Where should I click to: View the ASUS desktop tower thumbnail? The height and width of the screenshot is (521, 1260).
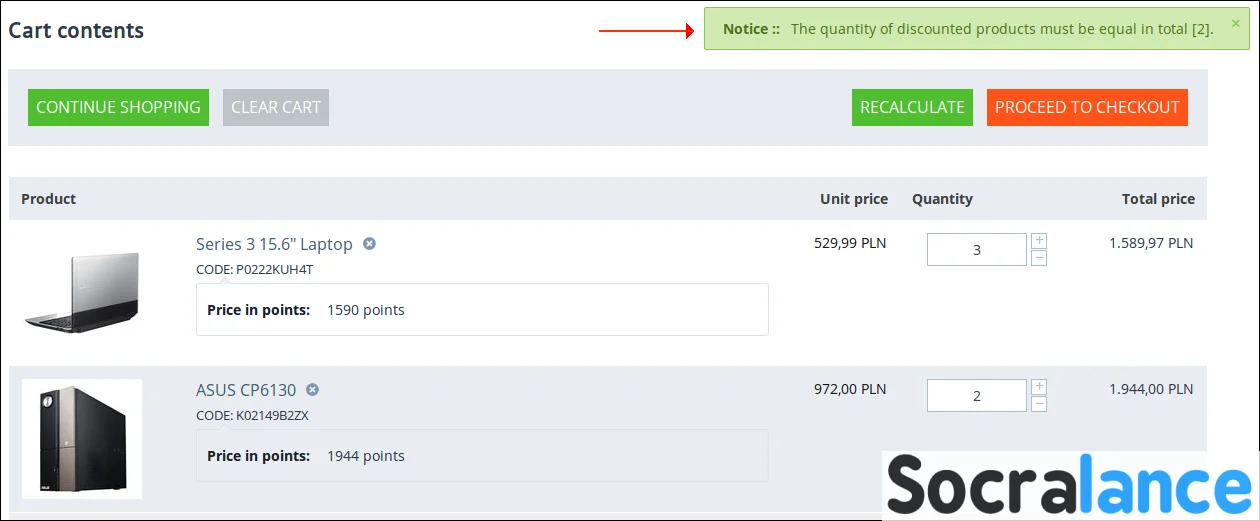point(82,439)
